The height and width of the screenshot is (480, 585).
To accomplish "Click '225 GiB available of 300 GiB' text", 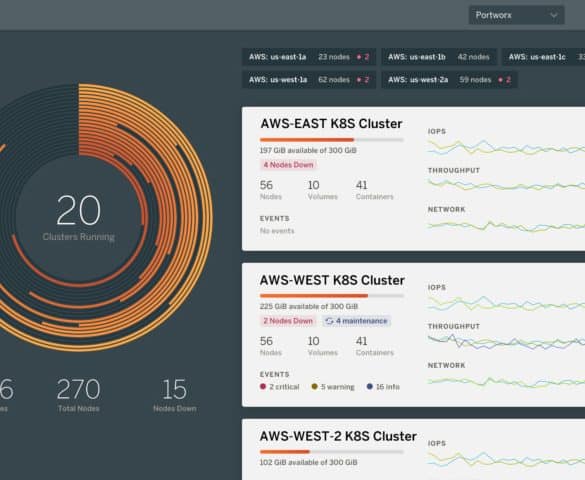I will [x=309, y=306].
